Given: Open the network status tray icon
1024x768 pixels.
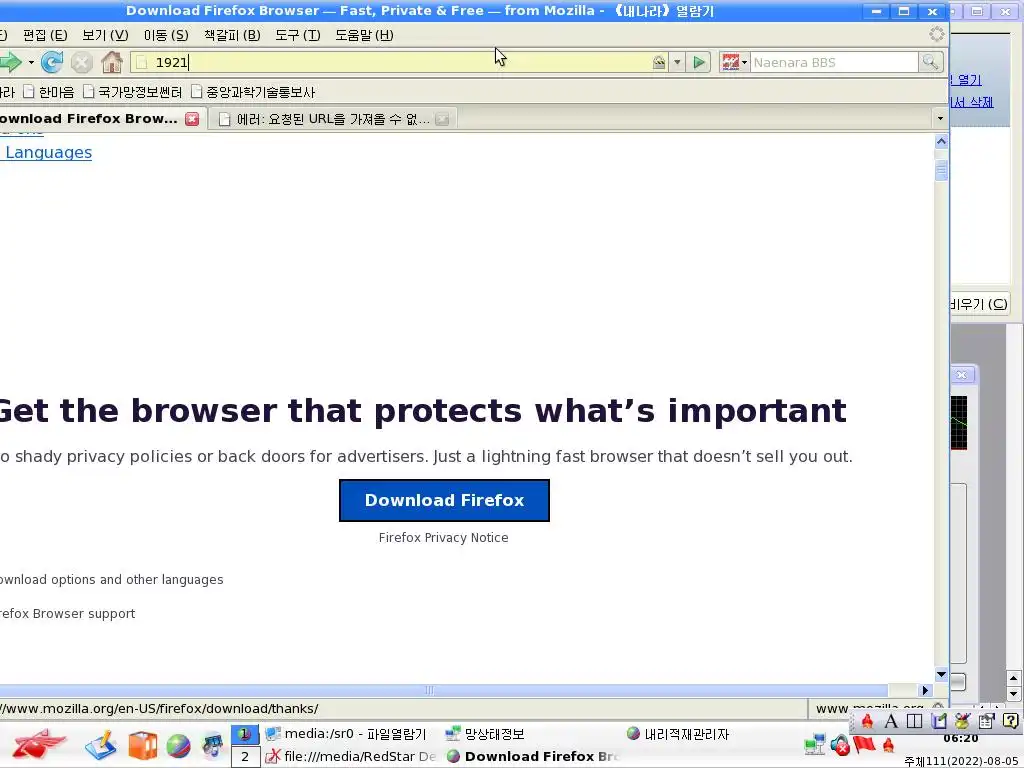Looking at the screenshot, I should tap(814, 744).
